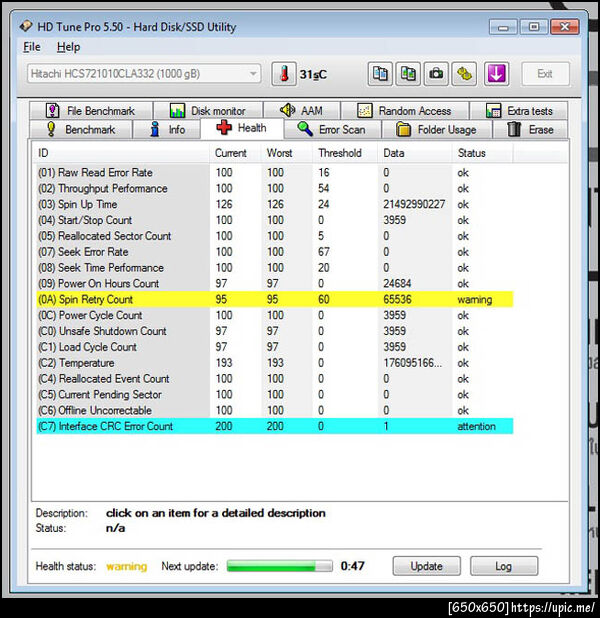This screenshot has height=618, width=600.
Task: Select the (C5) Current Pending Sector row
Action: [275, 395]
